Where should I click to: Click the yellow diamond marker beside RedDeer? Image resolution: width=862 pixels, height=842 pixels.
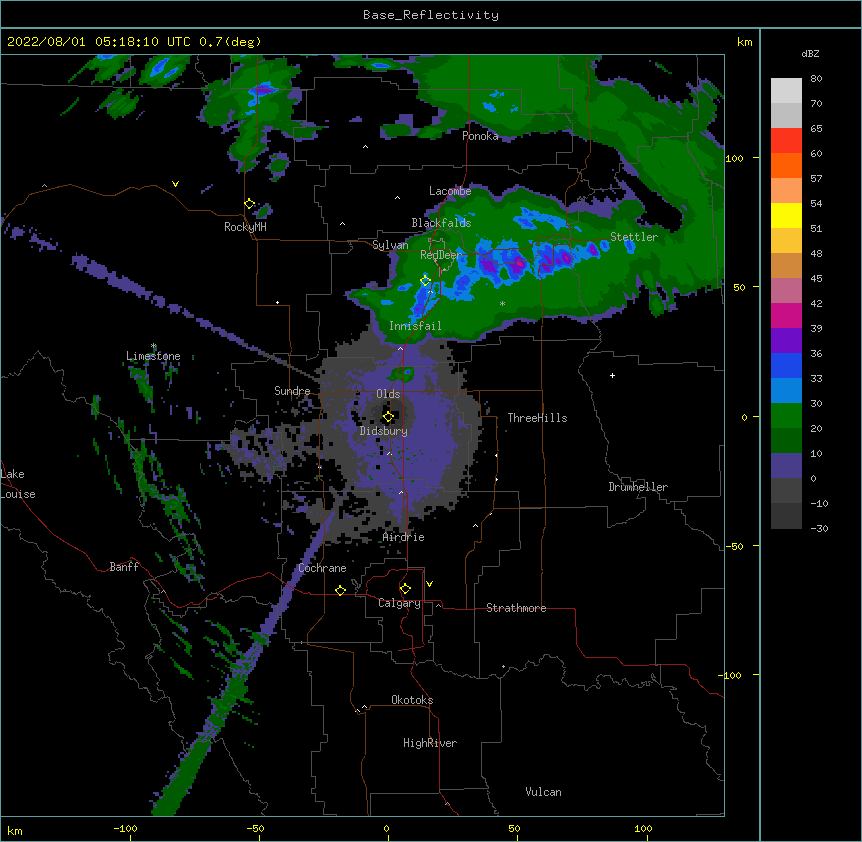426,281
